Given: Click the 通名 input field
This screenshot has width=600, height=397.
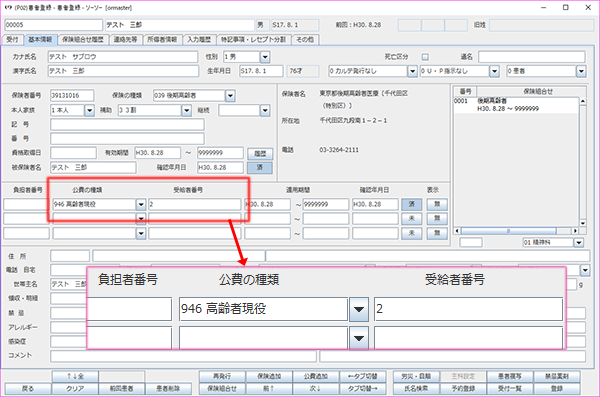Looking at the screenshot, I should coord(532,57).
